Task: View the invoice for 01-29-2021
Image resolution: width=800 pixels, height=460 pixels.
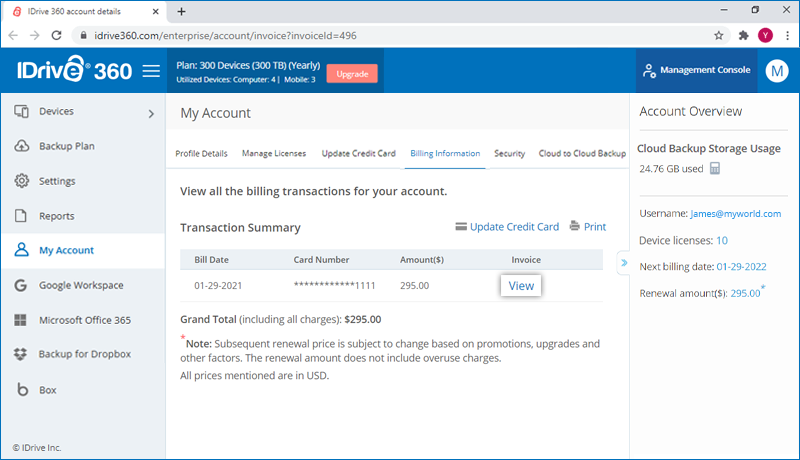Action: click(x=521, y=285)
